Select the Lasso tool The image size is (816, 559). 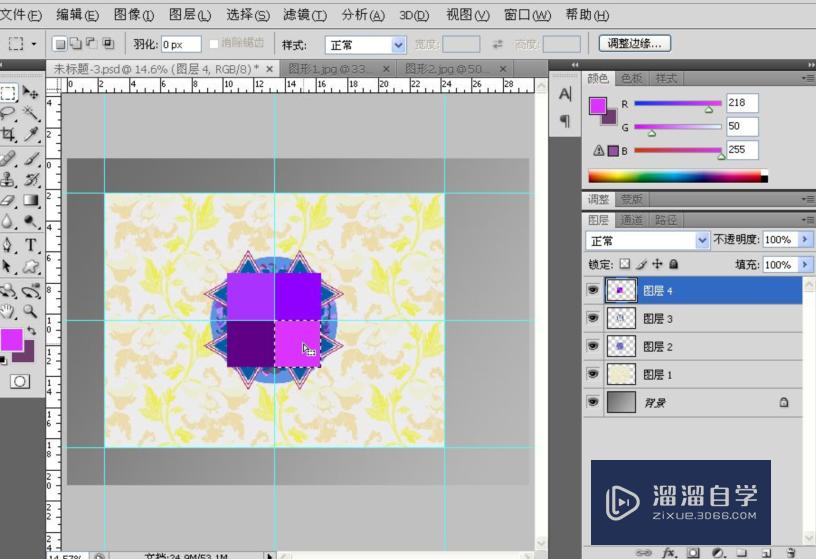pyautogui.click(x=9, y=114)
